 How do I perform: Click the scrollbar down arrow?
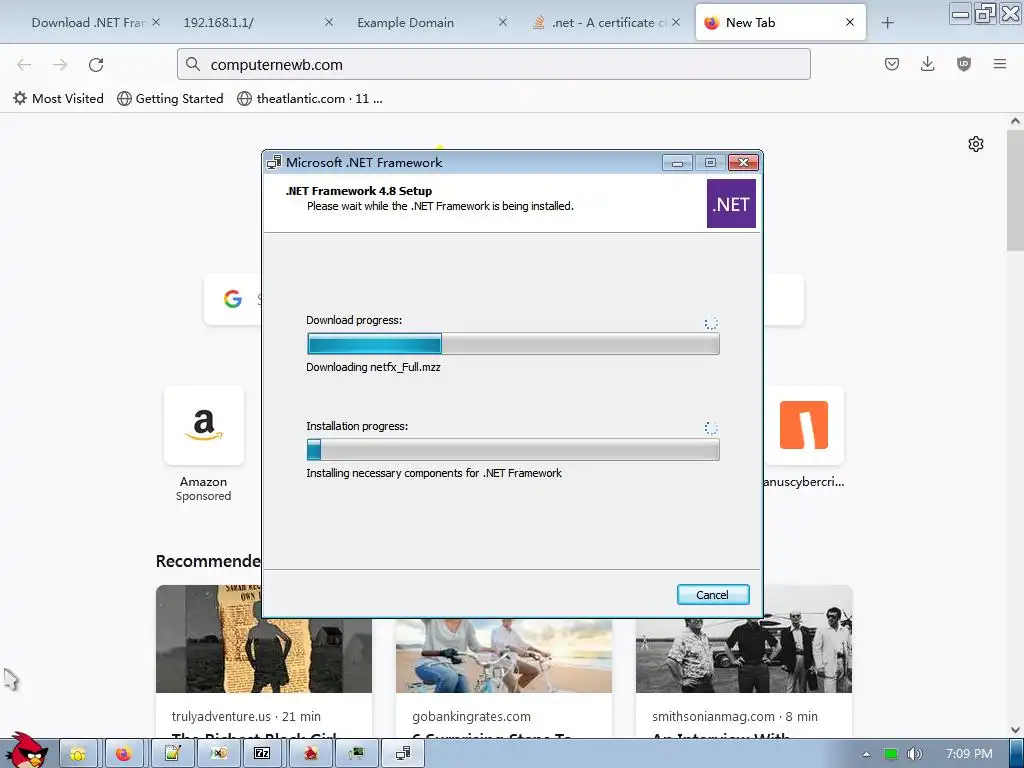click(x=1015, y=729)
